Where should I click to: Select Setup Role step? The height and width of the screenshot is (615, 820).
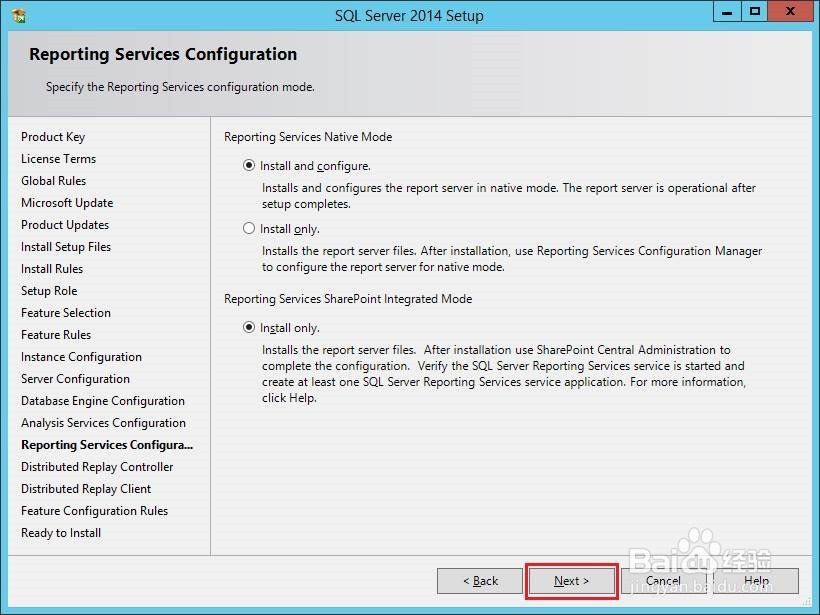tap(49, 291)
